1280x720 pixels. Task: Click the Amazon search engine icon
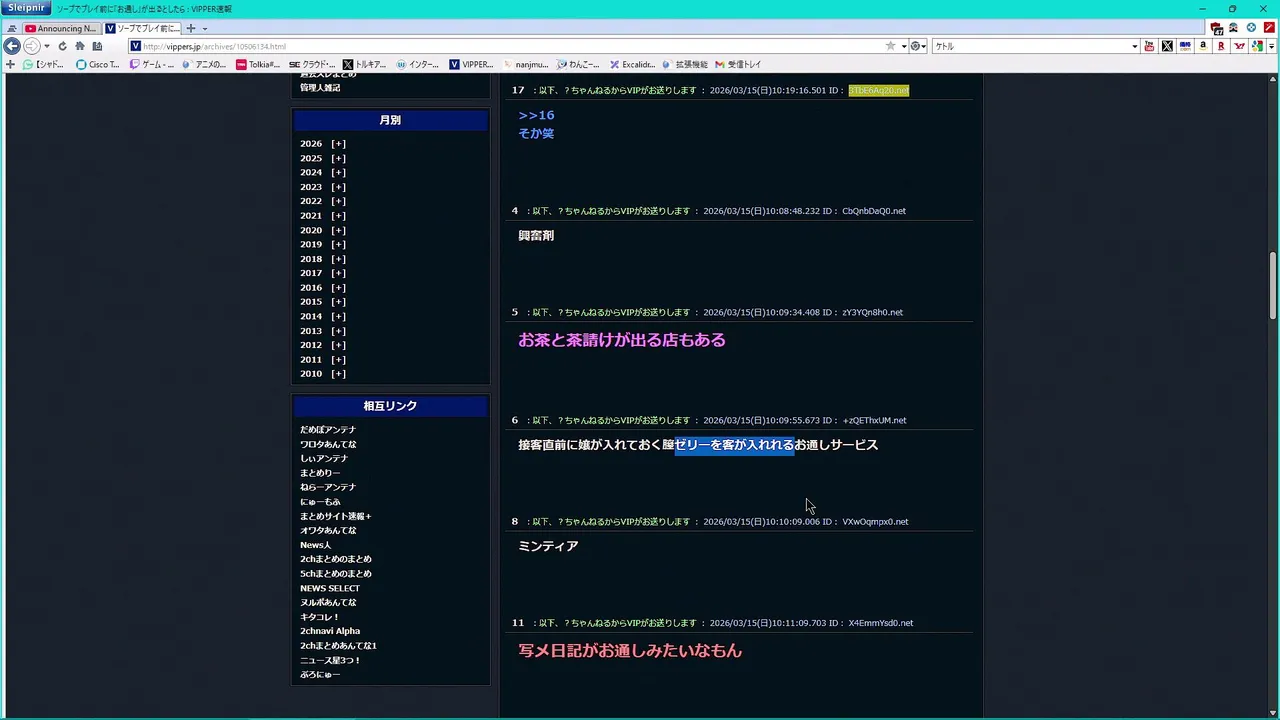click(x=1203, y=46)
